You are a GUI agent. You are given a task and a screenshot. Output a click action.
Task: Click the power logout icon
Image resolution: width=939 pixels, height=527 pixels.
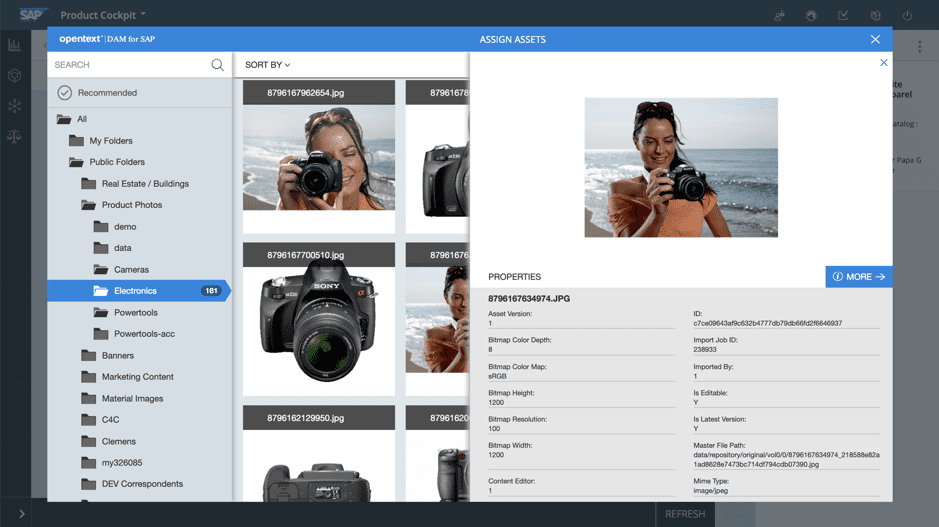pyautogui.click(x=907, y=16)
